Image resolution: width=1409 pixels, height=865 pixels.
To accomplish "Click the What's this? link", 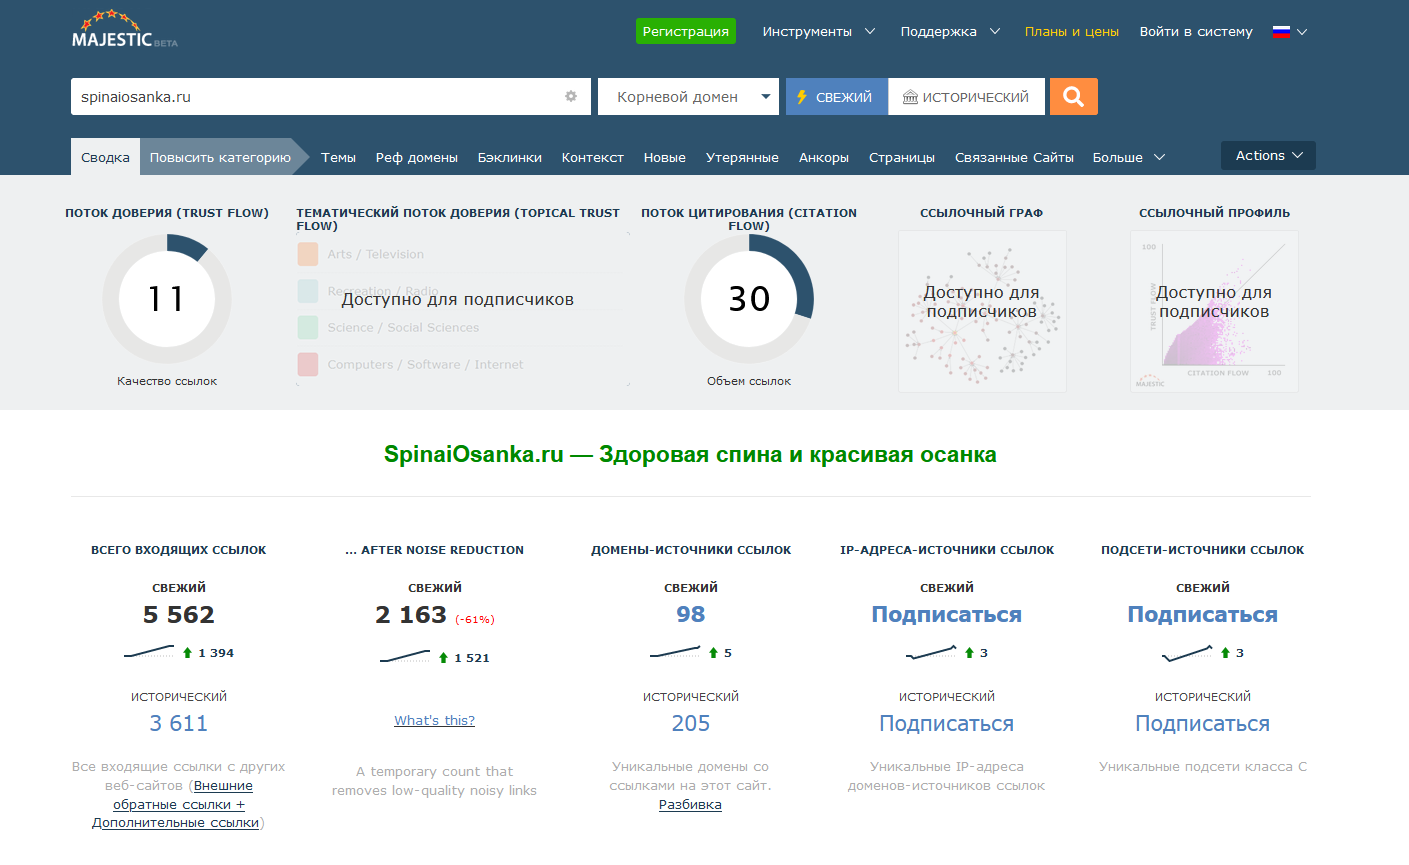I will pos(435,721).
